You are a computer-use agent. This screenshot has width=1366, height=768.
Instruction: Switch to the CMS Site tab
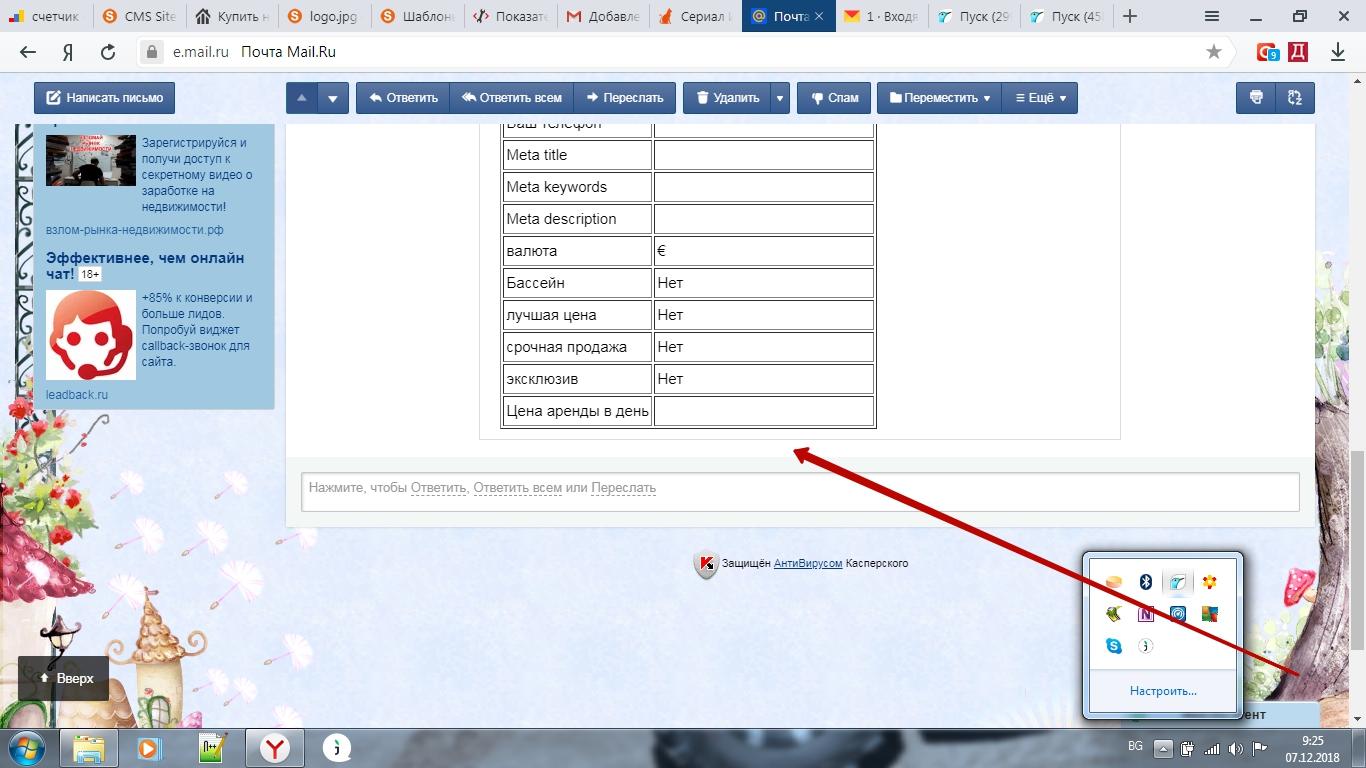139,16
